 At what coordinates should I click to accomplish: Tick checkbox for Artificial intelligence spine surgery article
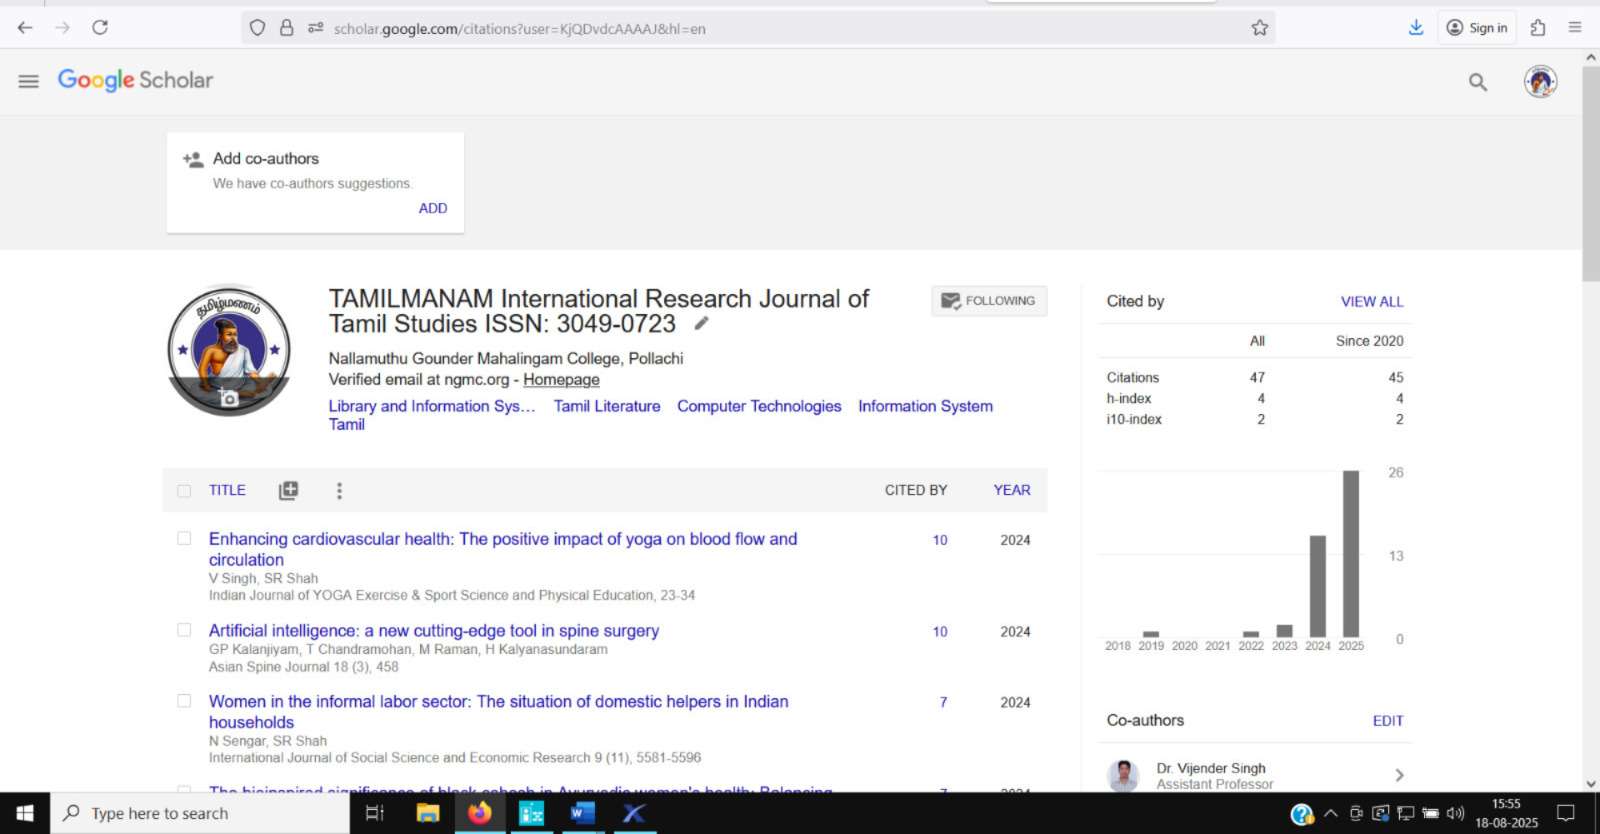click(184, 630)
